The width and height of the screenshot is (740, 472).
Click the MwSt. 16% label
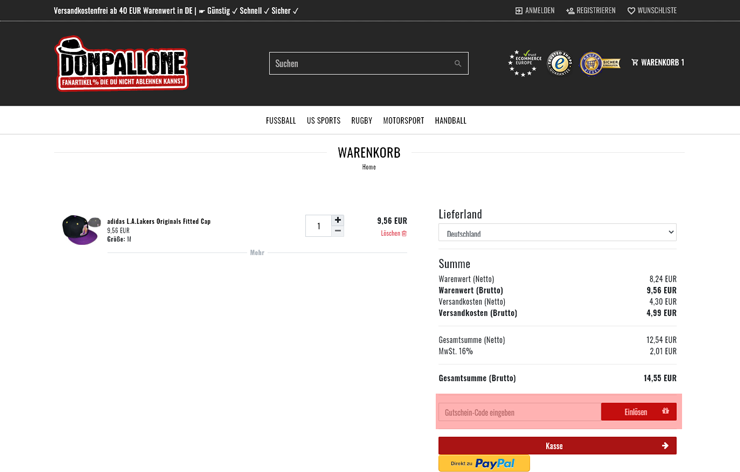pos(455,351)
